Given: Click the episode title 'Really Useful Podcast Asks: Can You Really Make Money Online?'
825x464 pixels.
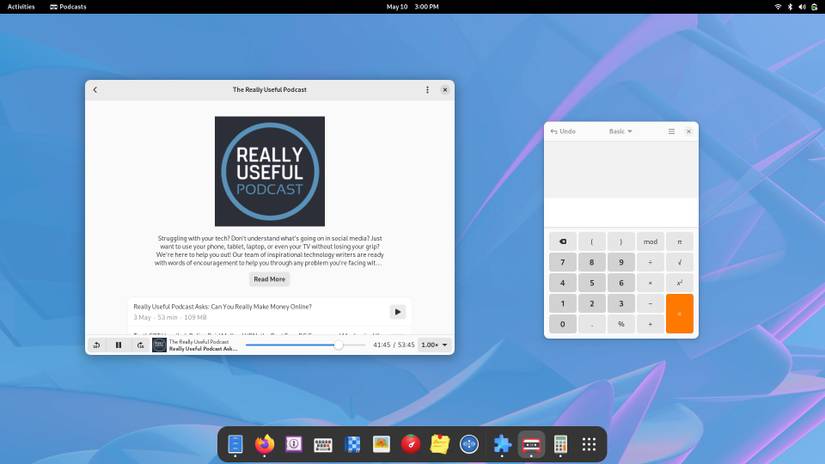Looking at the screenshot, I should click(x=223, y=307).
